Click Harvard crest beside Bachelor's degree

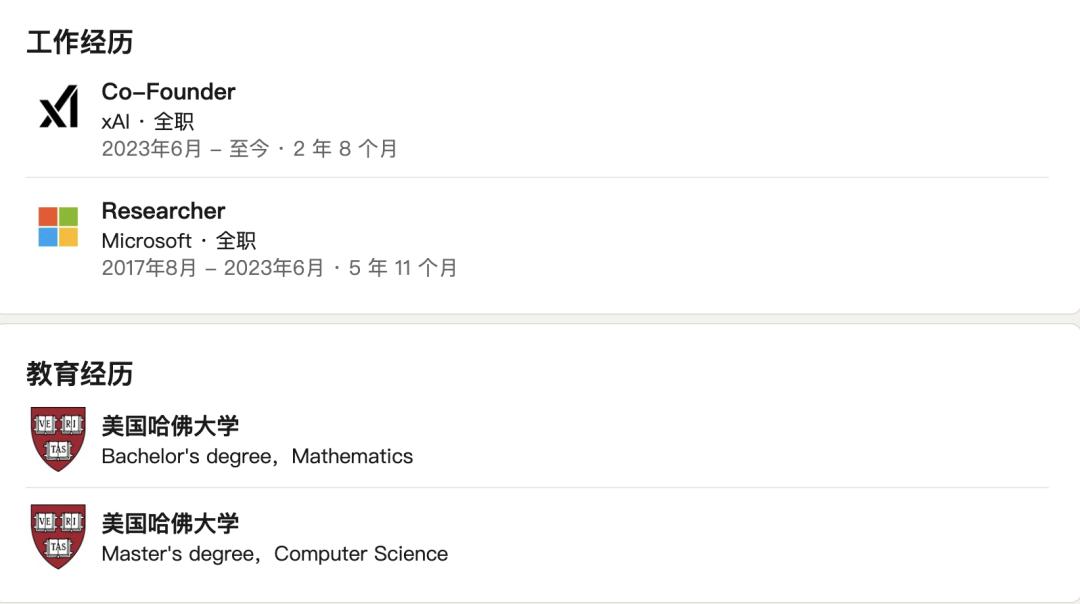click(x=58, y=439)
